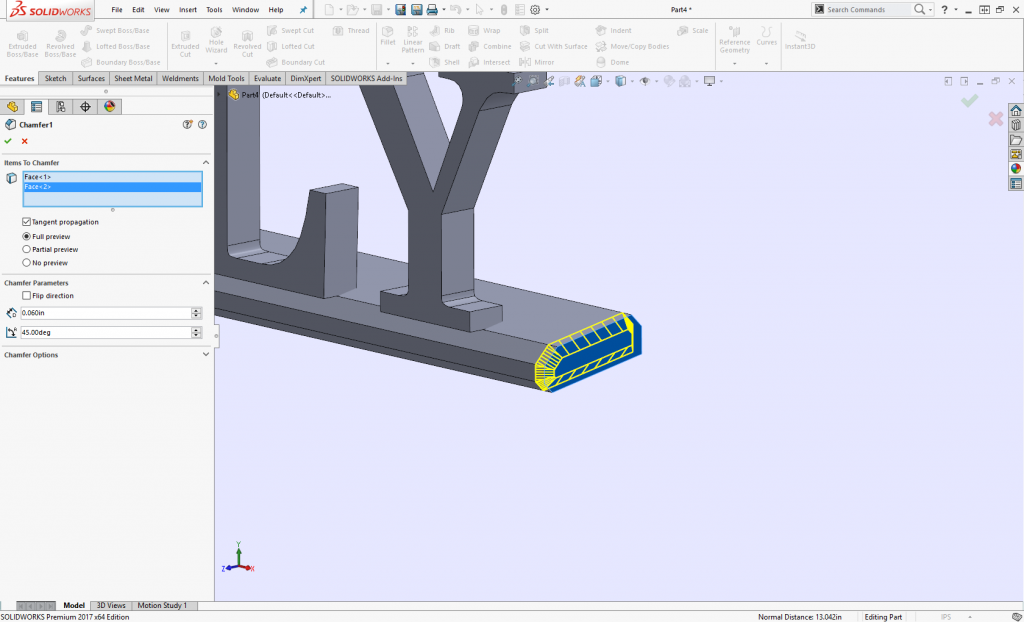Open the DimXpertManager crosshair tab

pos(85,106)
